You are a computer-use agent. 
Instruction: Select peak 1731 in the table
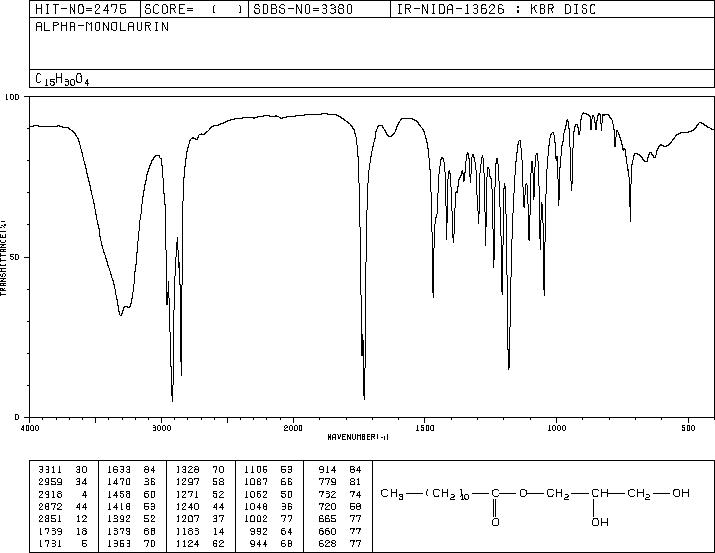pos(62,544)
